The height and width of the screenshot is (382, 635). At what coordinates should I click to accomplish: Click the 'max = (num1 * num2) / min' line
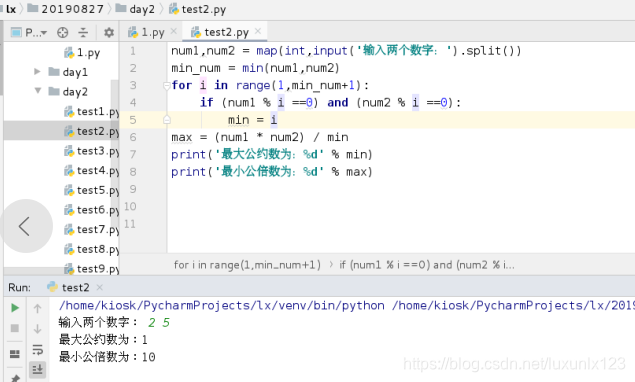click(260, 137)
